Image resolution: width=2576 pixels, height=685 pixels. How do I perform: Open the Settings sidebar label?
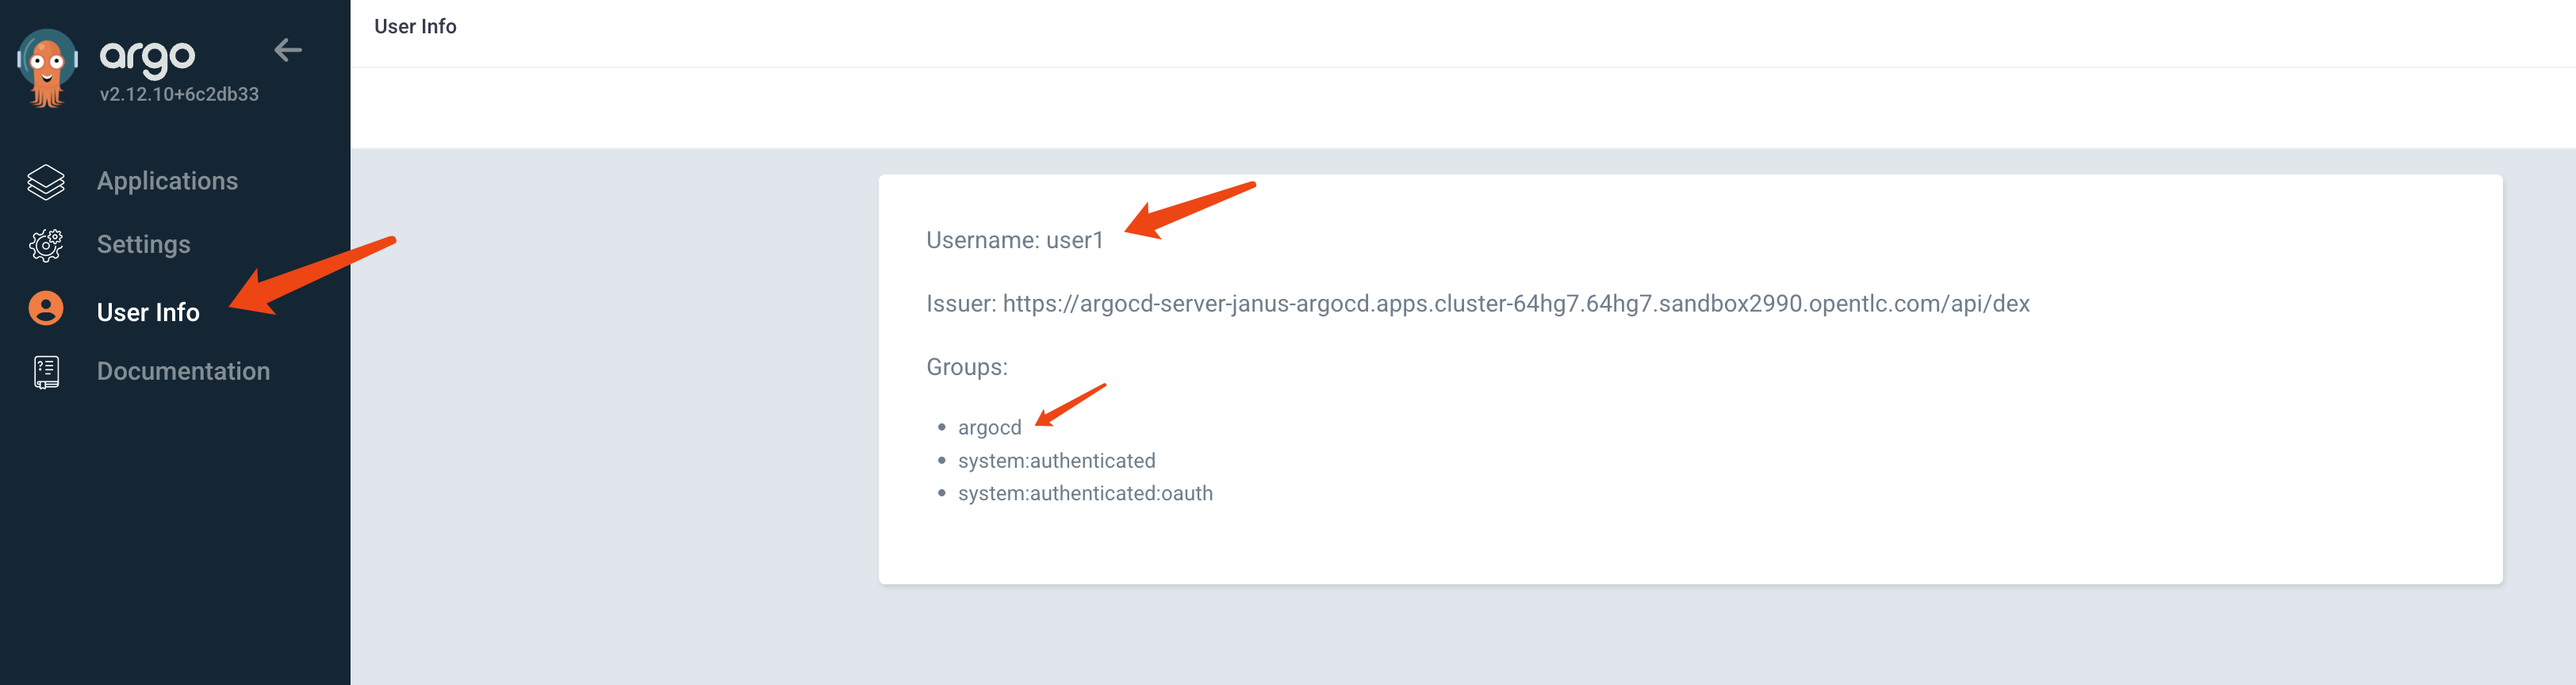tap(143, 245)
